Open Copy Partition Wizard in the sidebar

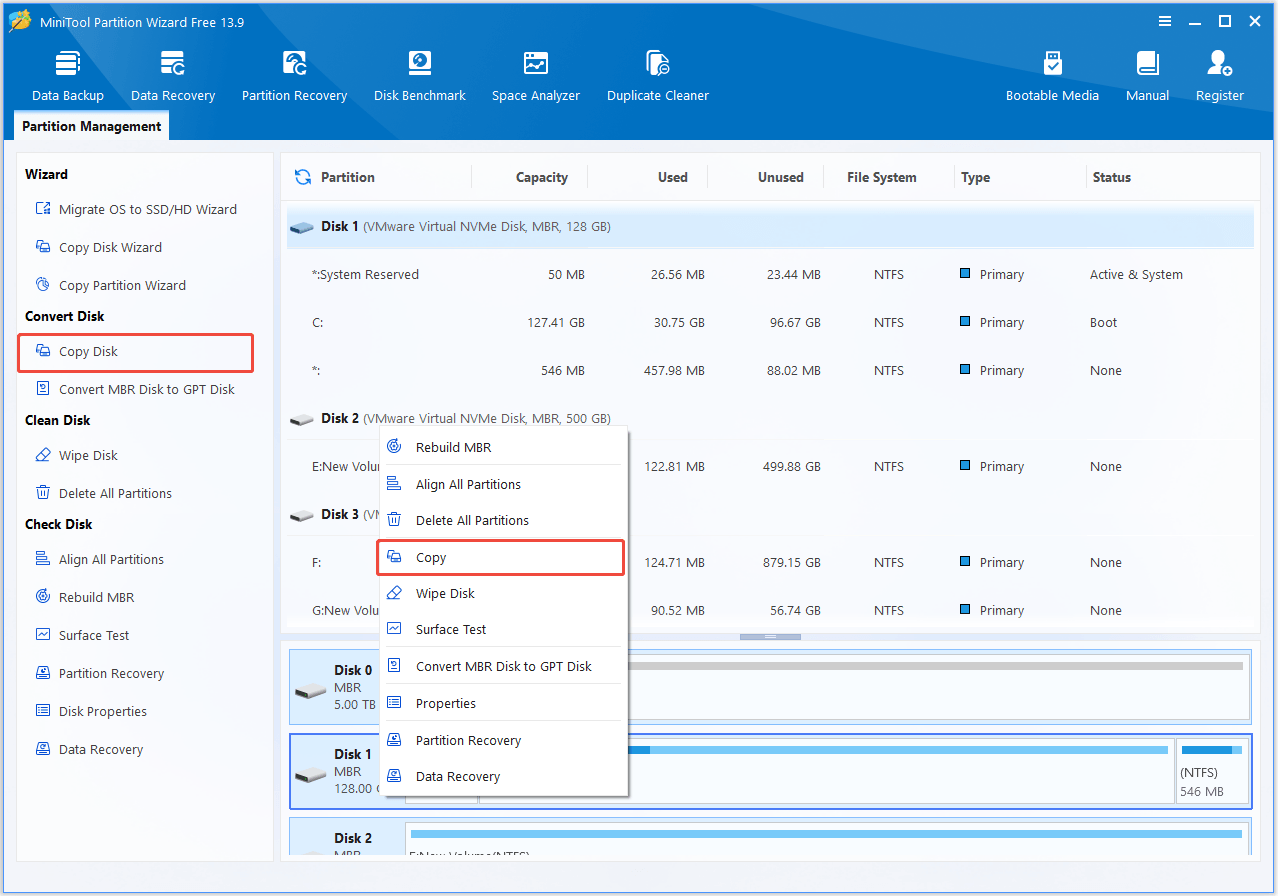110,285
